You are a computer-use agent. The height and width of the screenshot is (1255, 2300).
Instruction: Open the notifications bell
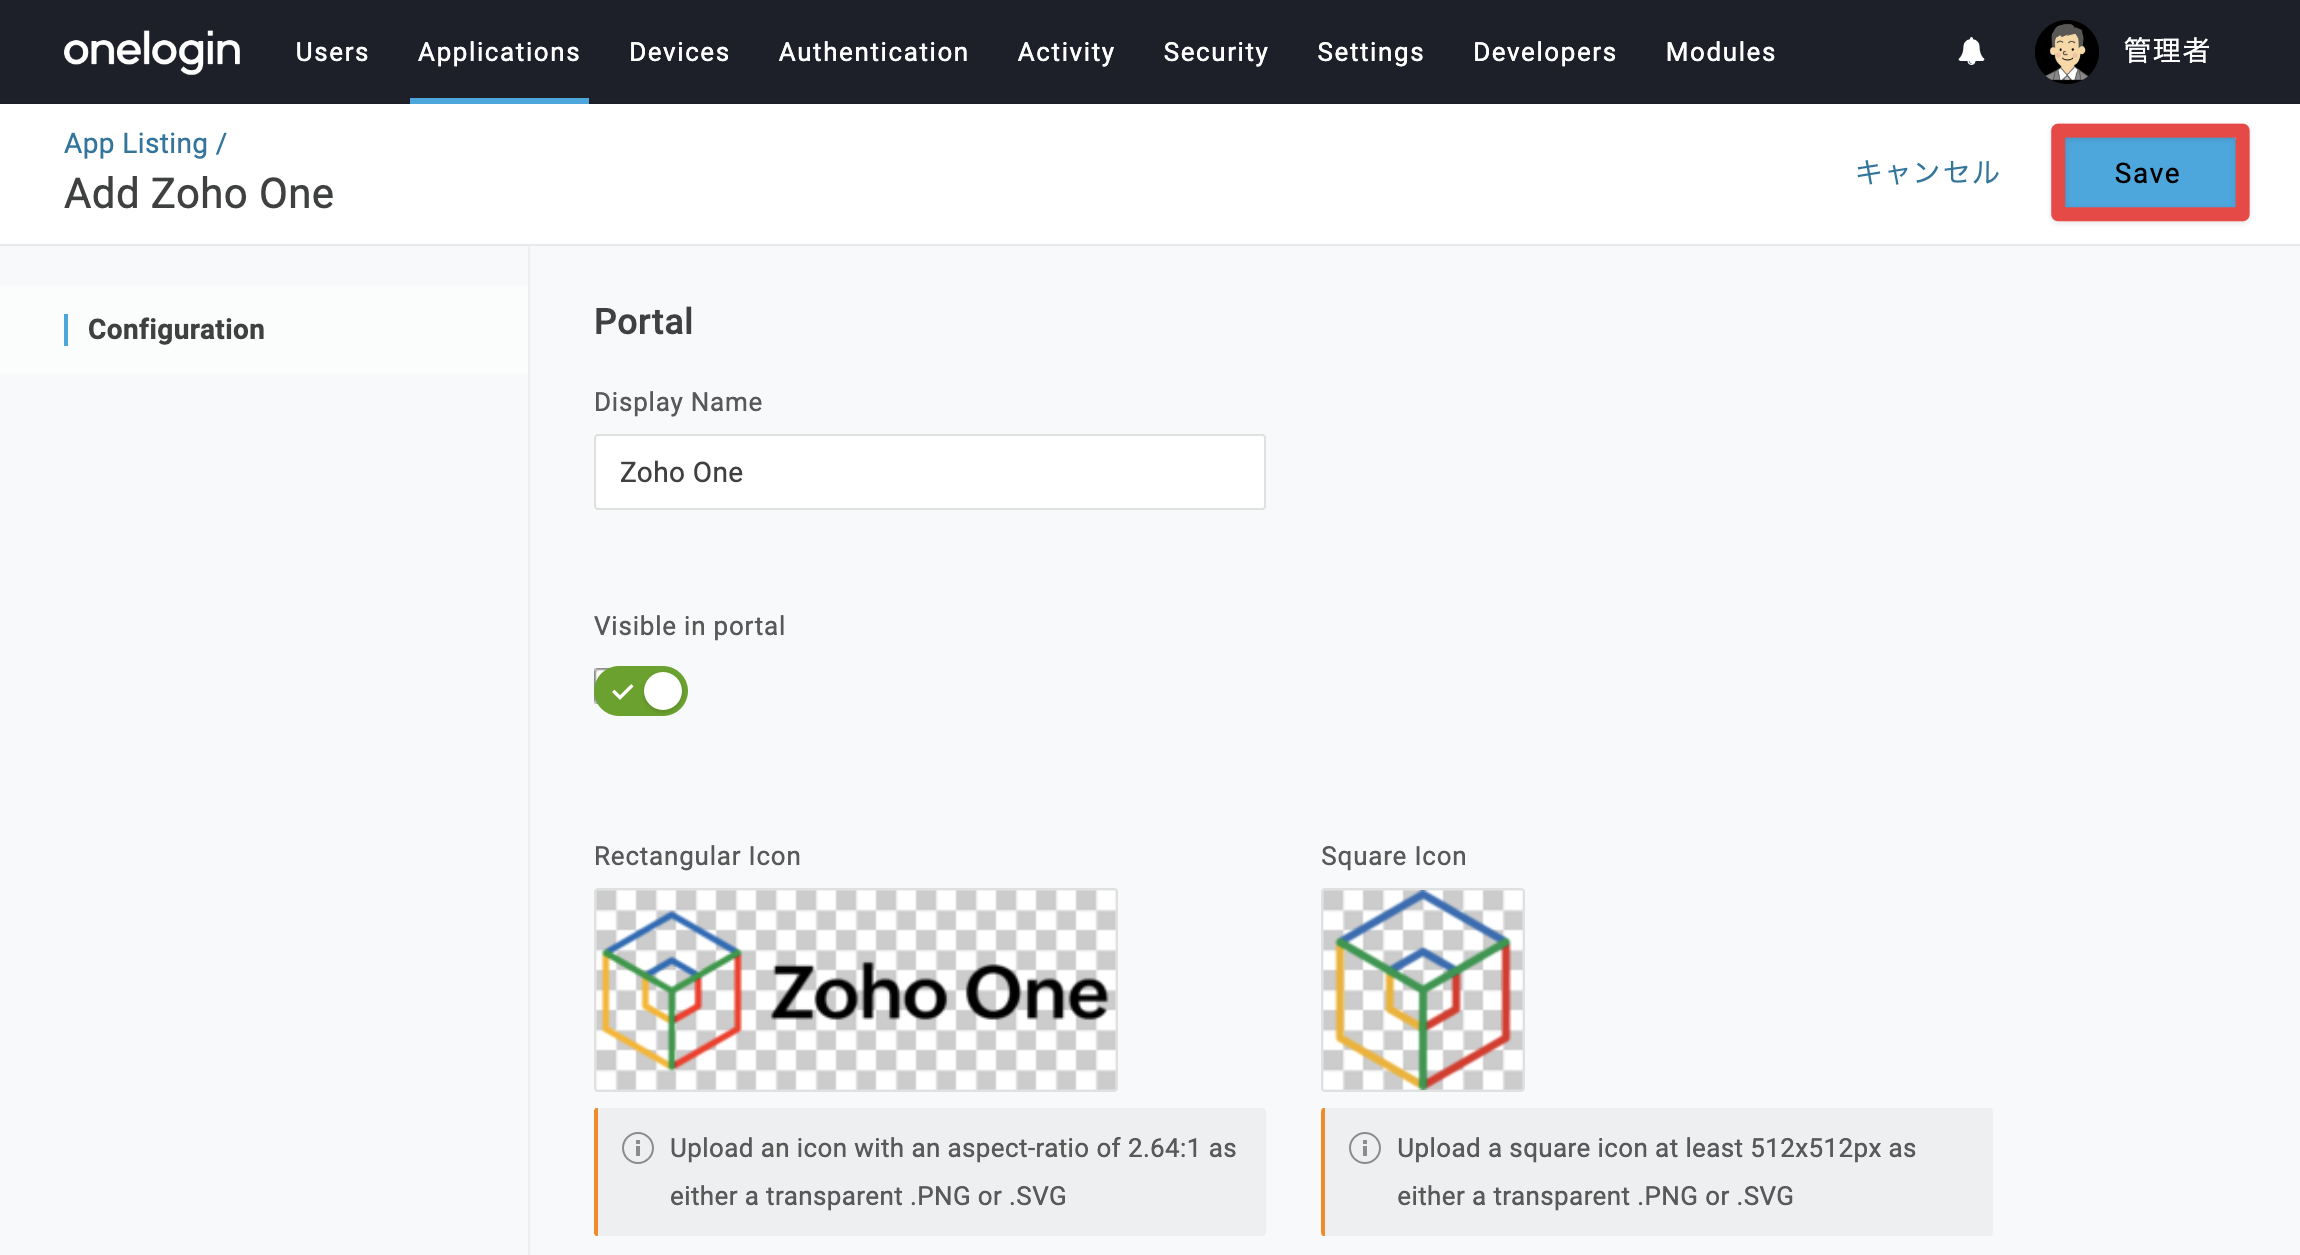click(x=1971, y=51)
